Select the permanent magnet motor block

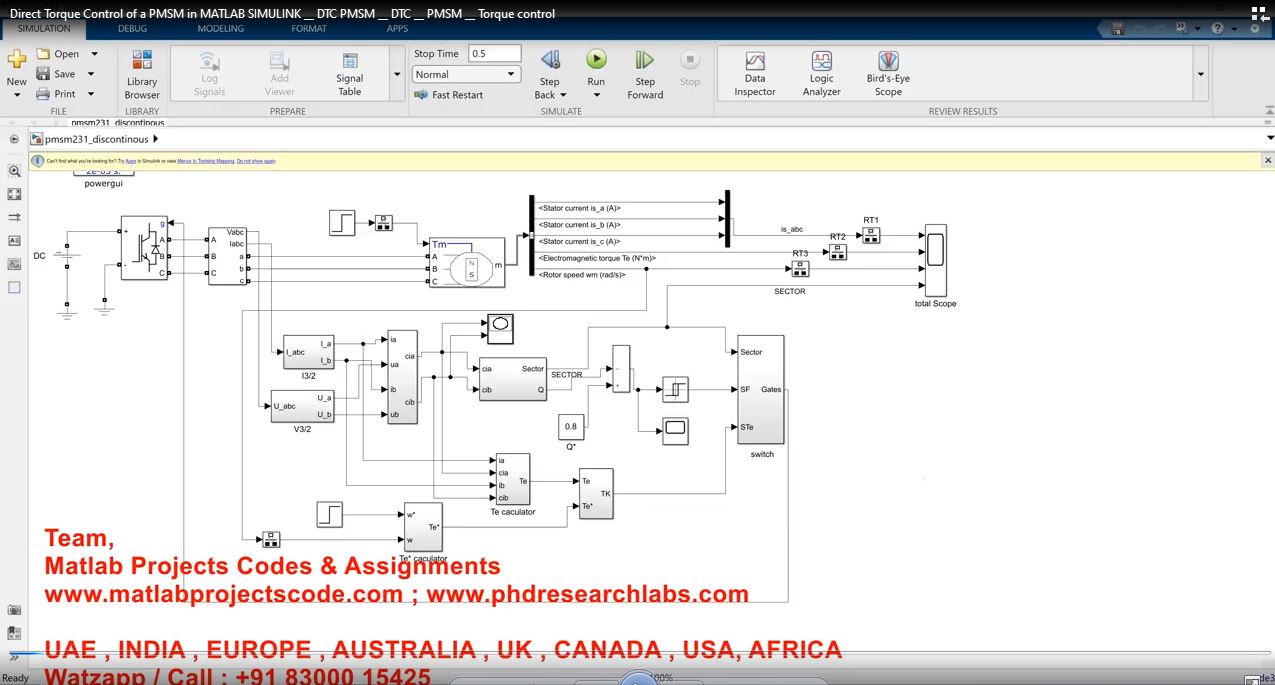point(466,263)
